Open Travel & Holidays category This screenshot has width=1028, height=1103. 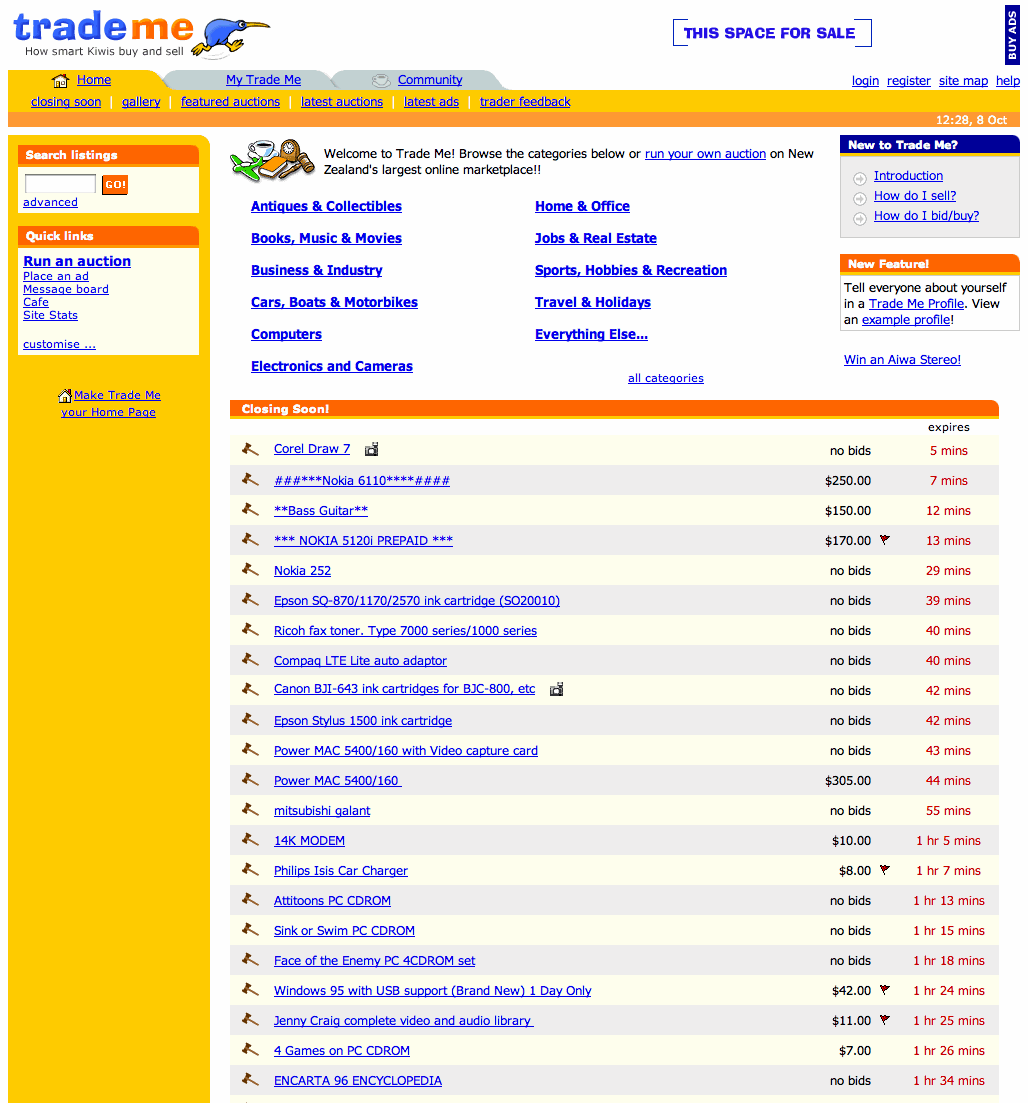[x=592, y=302]
